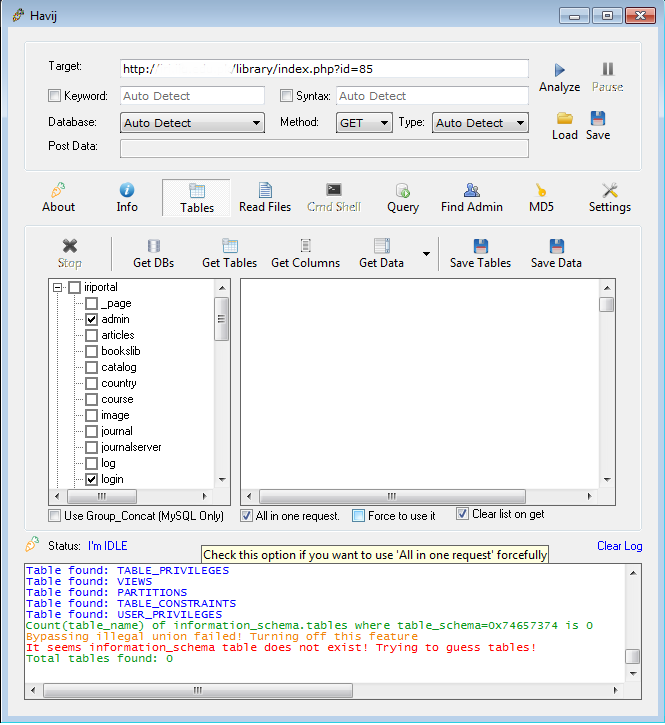This screenshot has height=725, width=665.
Task: Switch to the Query tab
Action: click(x=403, y=198)
